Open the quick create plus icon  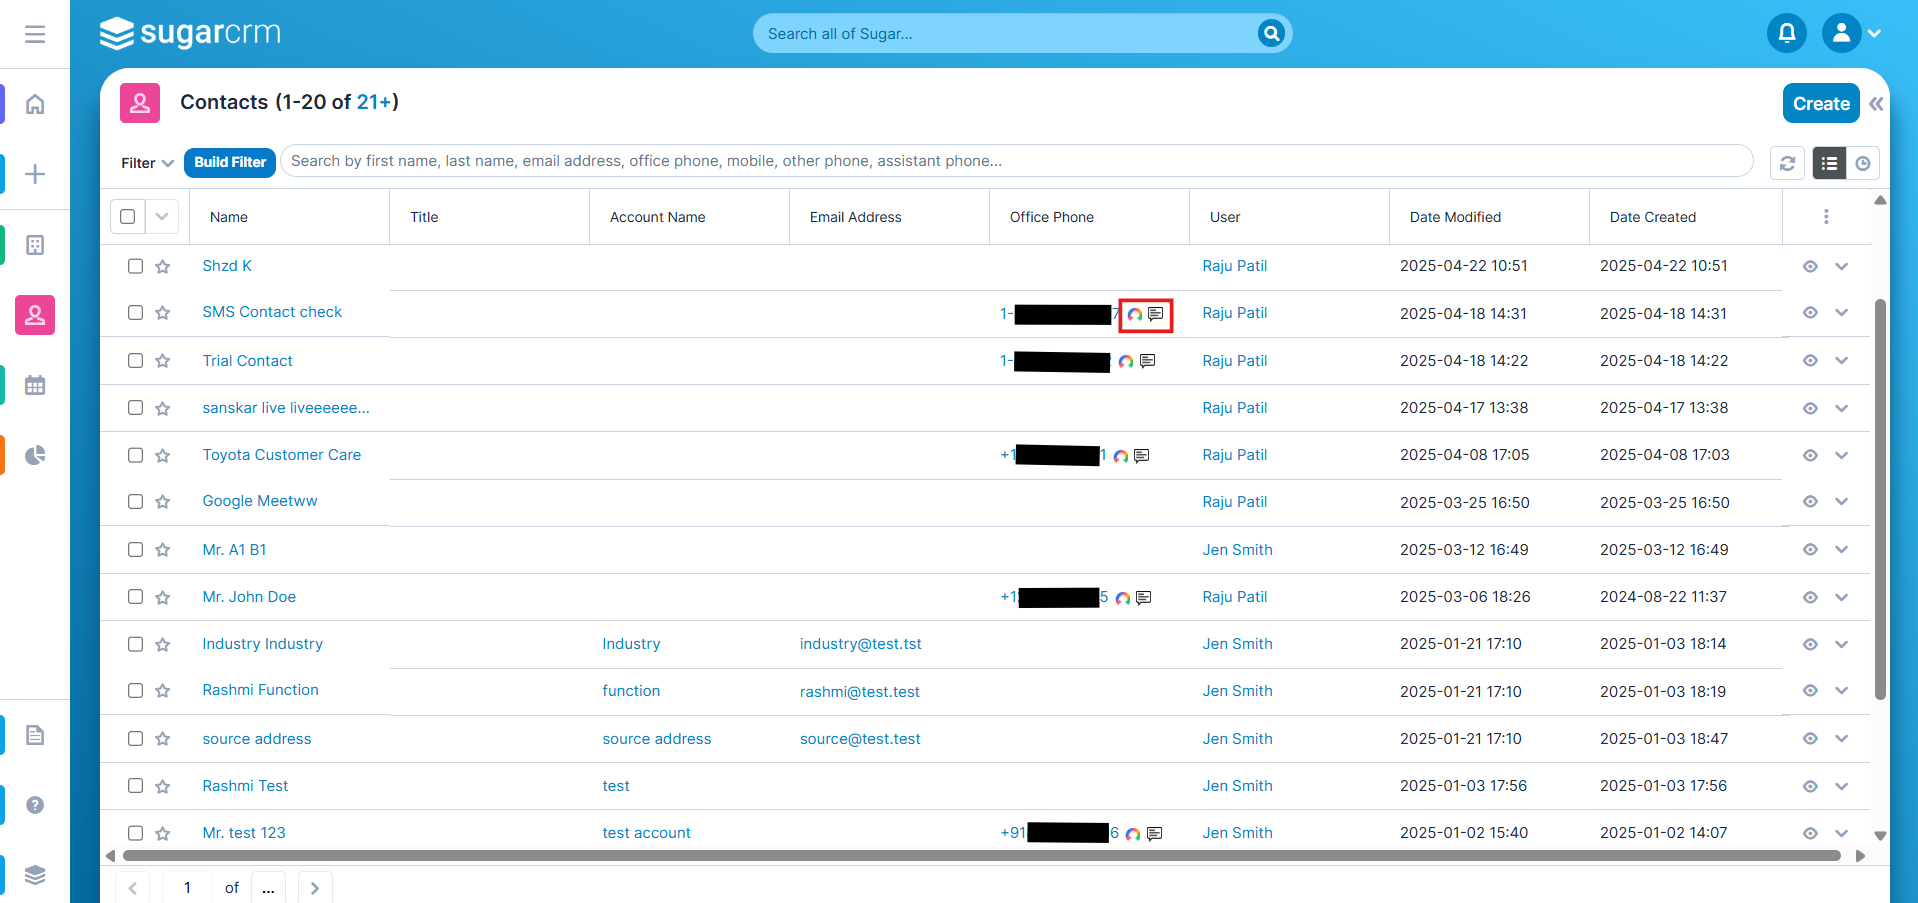35,174
